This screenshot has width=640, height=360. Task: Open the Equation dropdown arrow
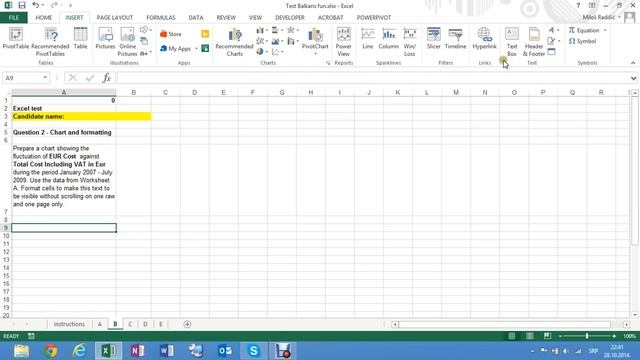tap(605, 30)
